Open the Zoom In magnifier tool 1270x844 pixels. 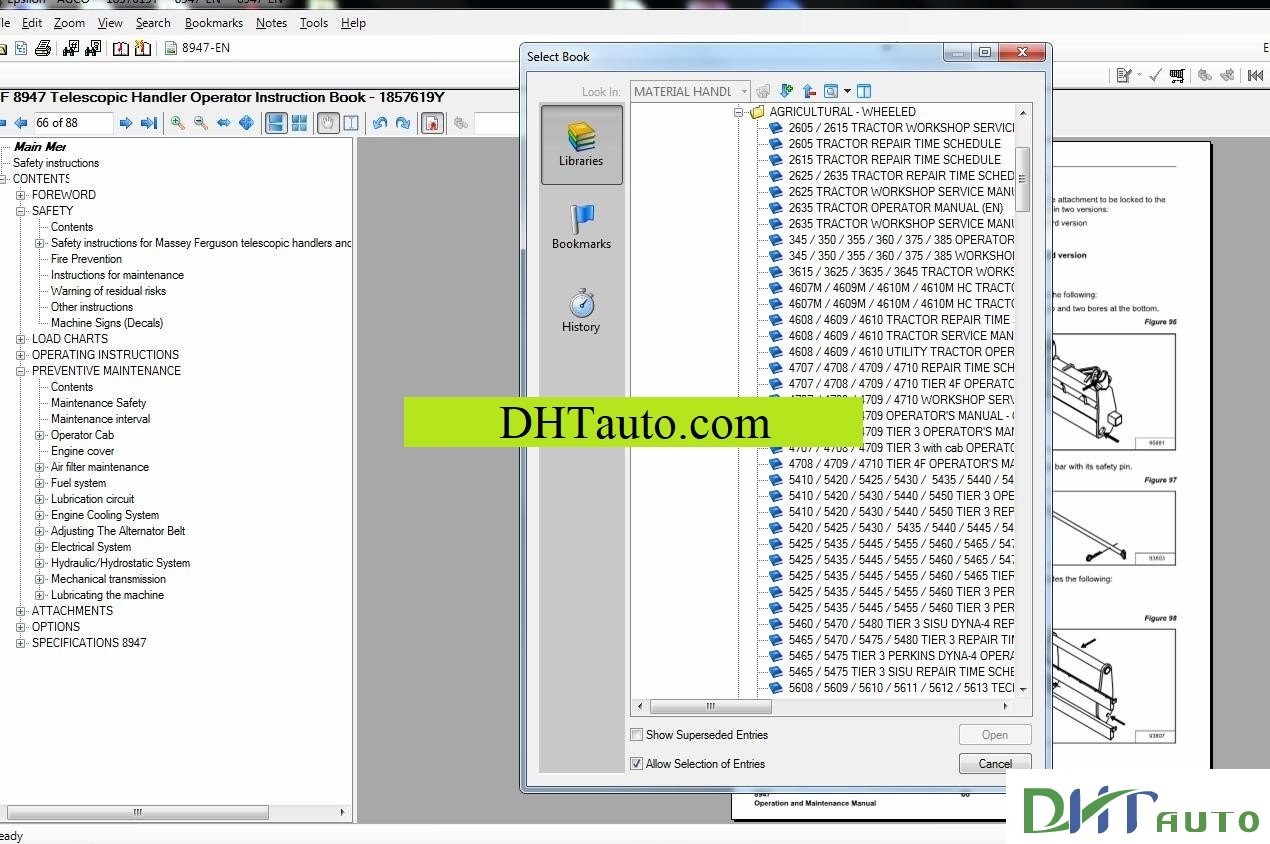coord(178,123)
